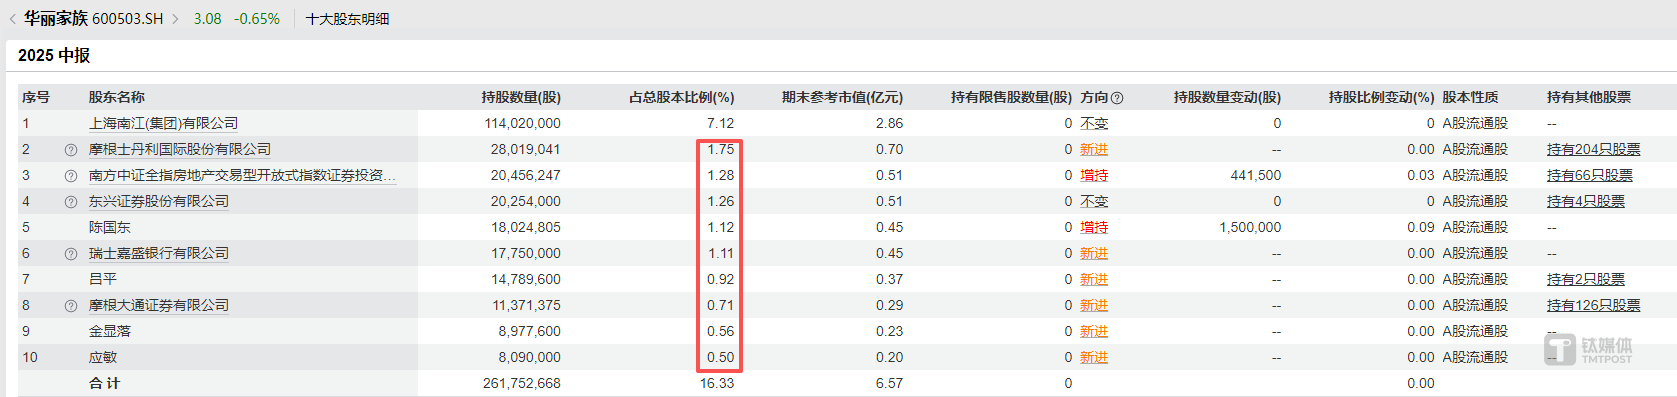Click 新进 in the 摩根士丹利 row

pos(1094,149)
